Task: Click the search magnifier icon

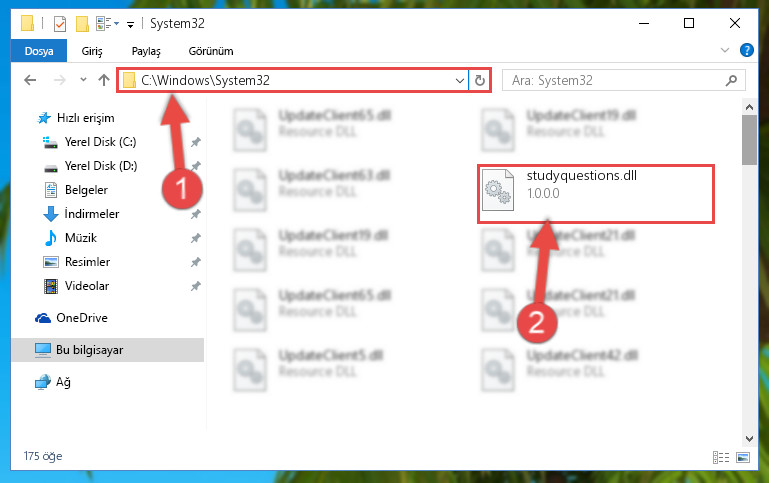Action: (731, 80)
